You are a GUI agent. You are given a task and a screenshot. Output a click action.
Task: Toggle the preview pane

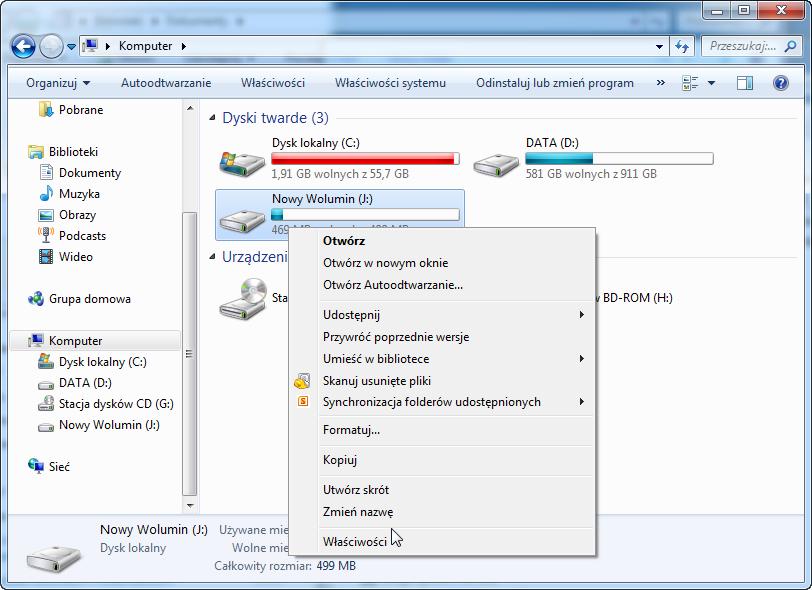(745, 83)
